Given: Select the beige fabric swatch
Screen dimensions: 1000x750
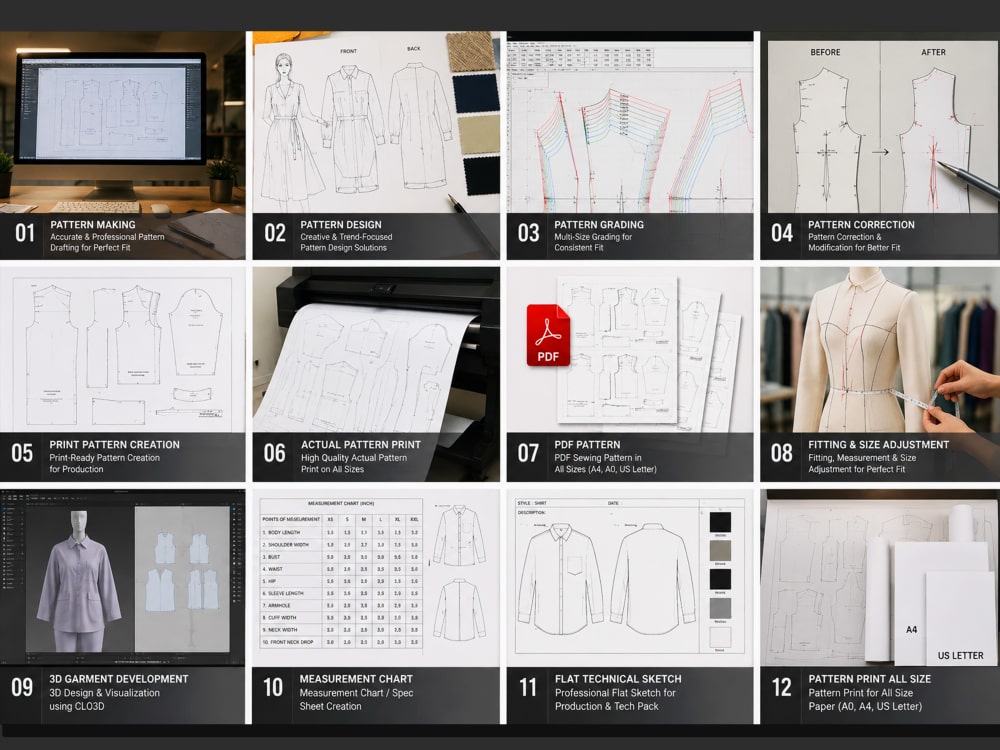Looking at the screenshot, I should (479, 134).
